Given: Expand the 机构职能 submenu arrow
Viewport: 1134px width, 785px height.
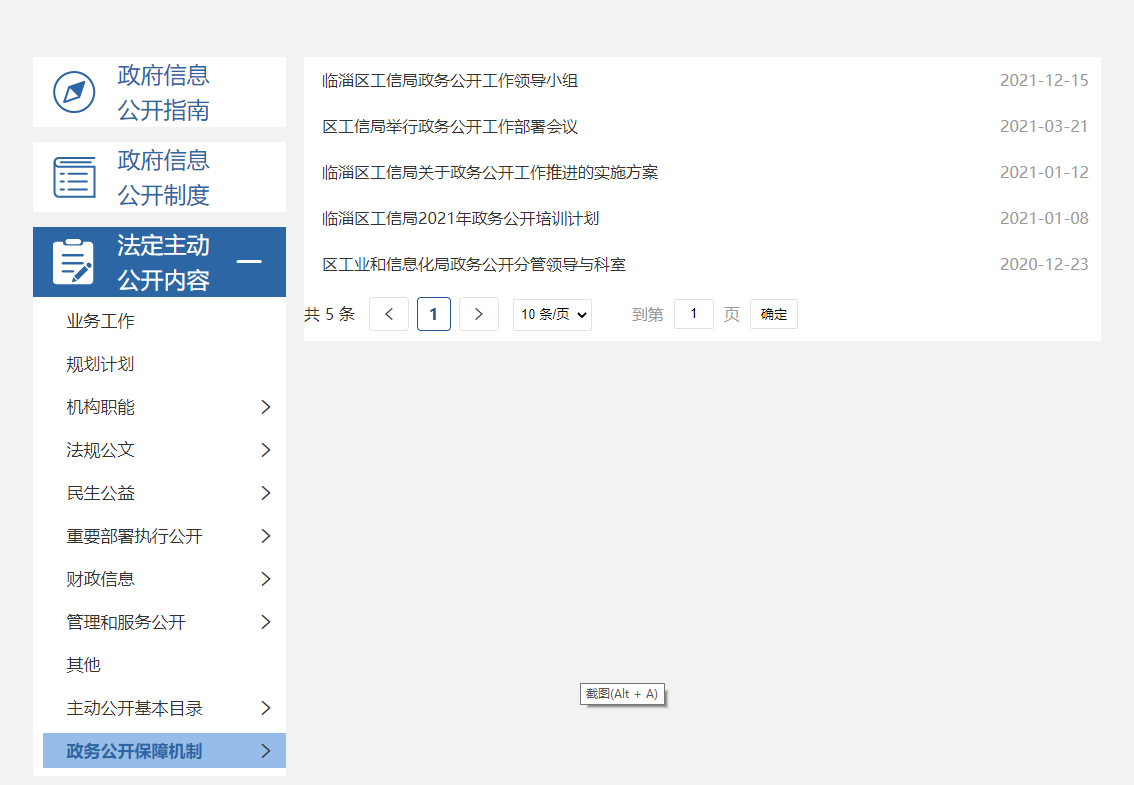Looking at the screenshot, I should point(266,407).
